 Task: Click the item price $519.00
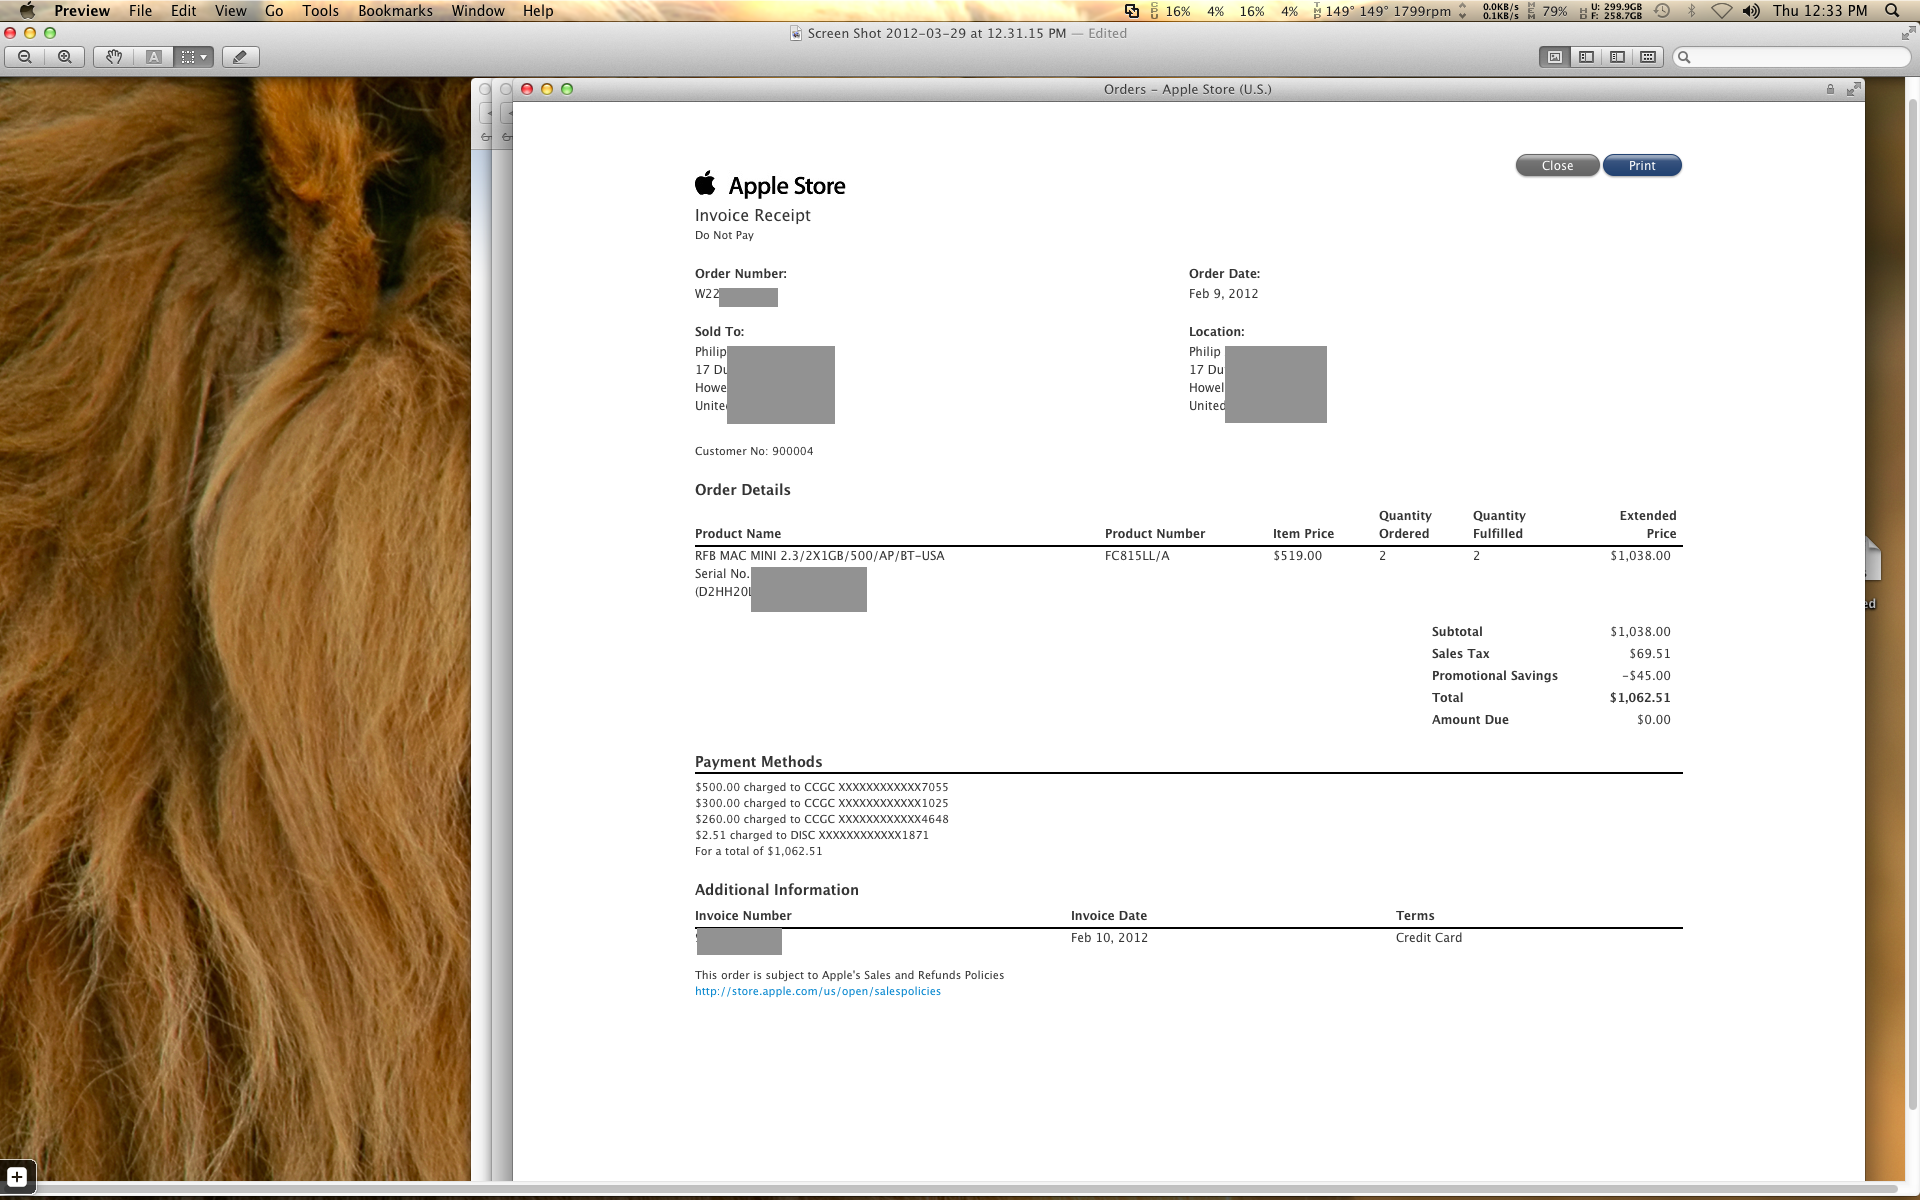coord(1297,556)
